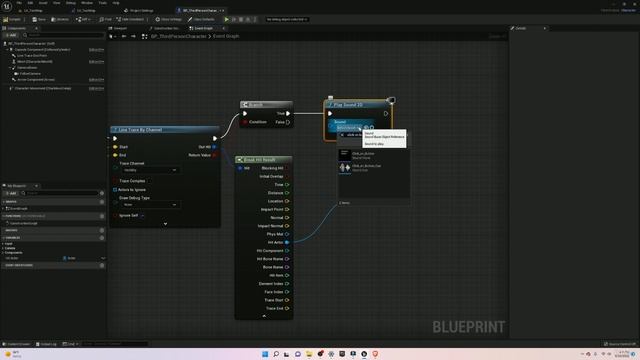Select the first sound asset thumbnail
Viewport: 640px width, 360px height.
(x=344, y=155)
